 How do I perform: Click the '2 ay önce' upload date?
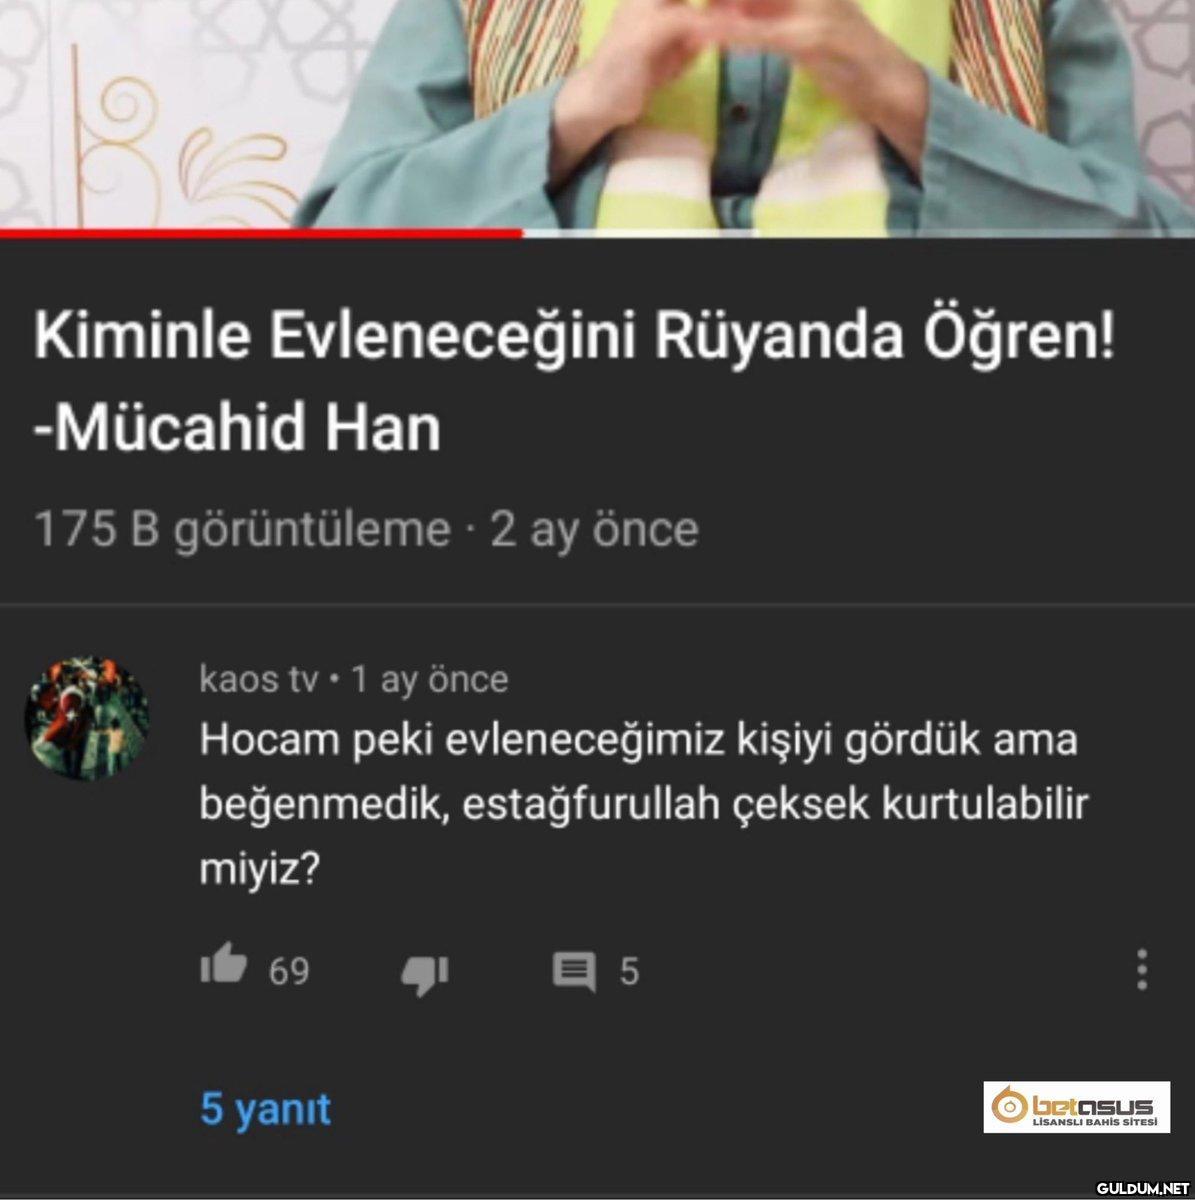(x=594, y=529)
